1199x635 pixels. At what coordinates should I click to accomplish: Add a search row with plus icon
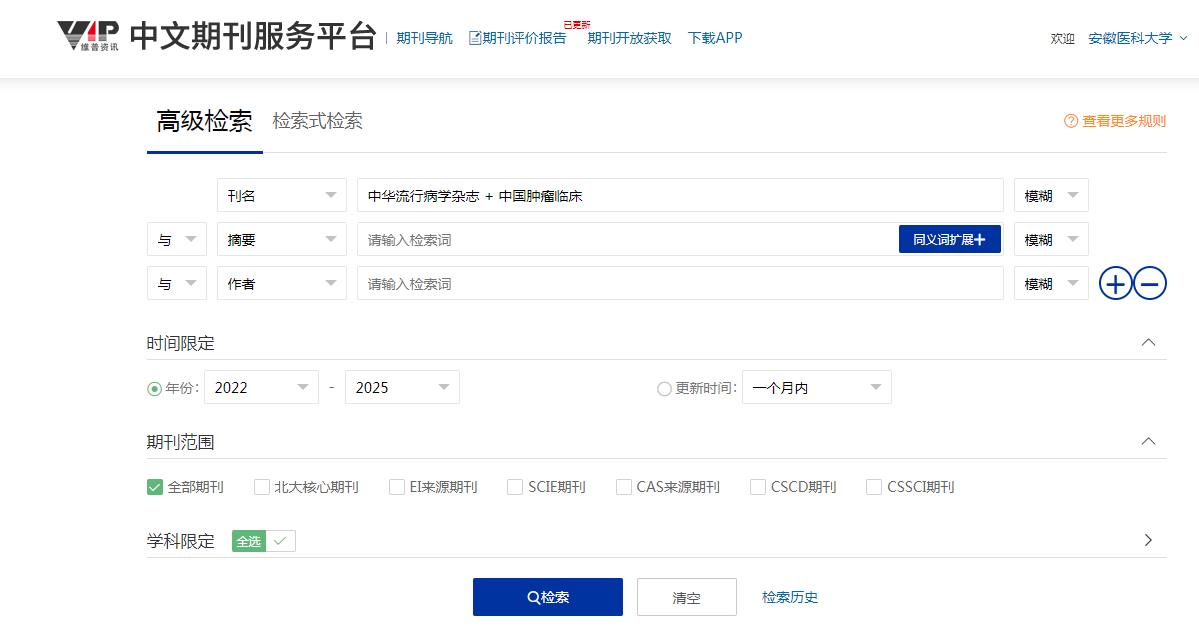pos(1116,284)
